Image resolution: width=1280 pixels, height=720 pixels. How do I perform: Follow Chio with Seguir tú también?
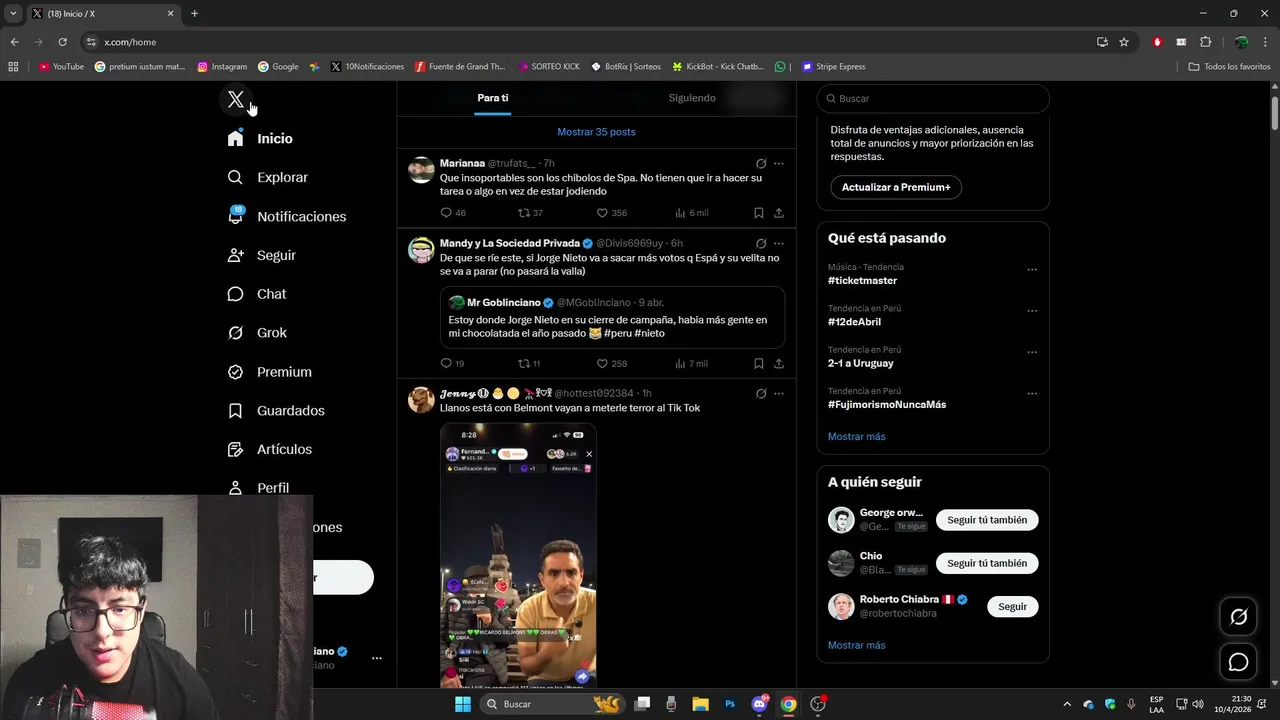point(987,563)
